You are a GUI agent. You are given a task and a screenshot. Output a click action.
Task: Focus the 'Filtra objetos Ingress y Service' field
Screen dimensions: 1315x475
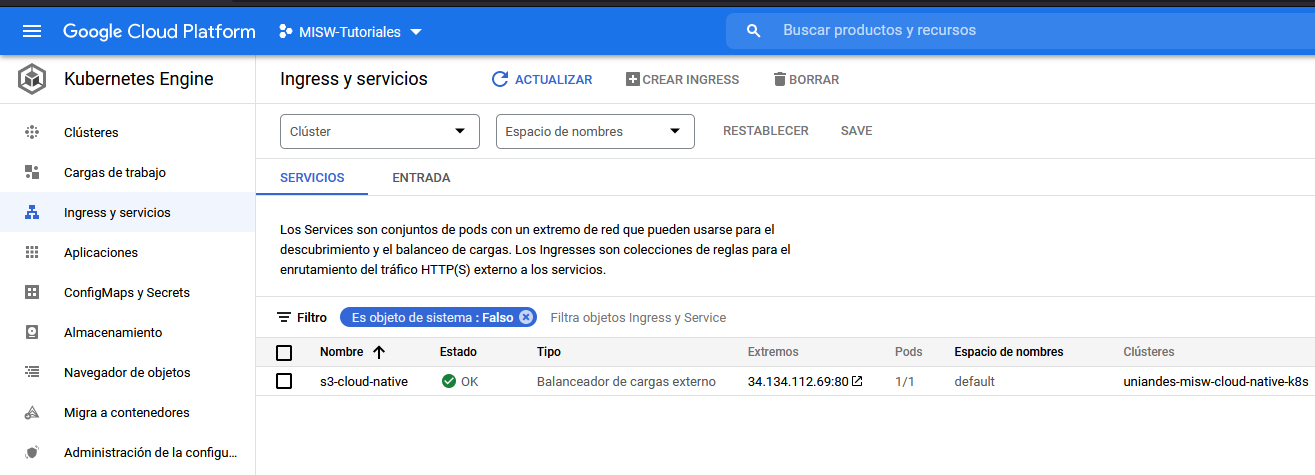point(638,317)
